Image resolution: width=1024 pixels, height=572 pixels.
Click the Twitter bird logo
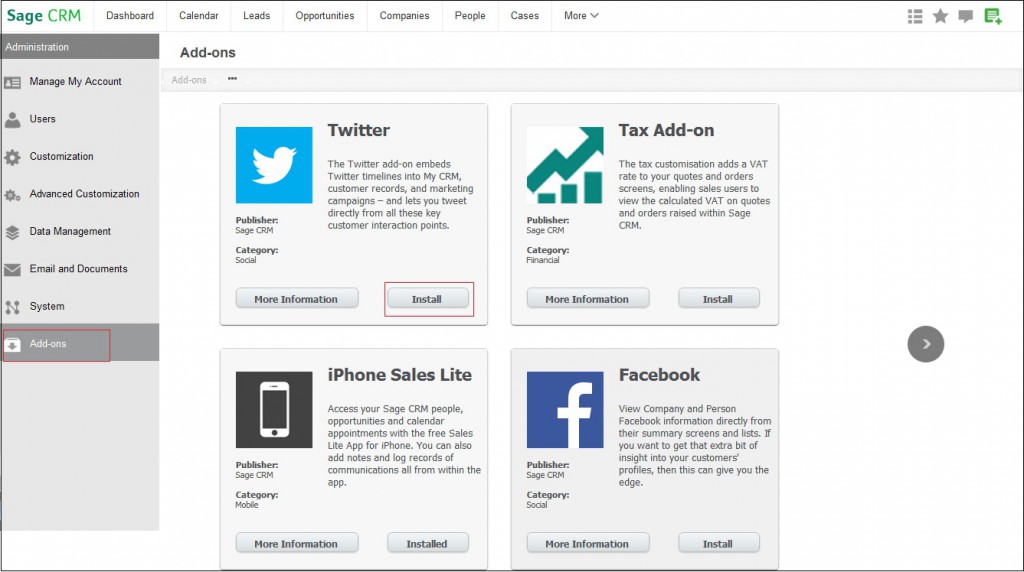[x=274, y=165]
